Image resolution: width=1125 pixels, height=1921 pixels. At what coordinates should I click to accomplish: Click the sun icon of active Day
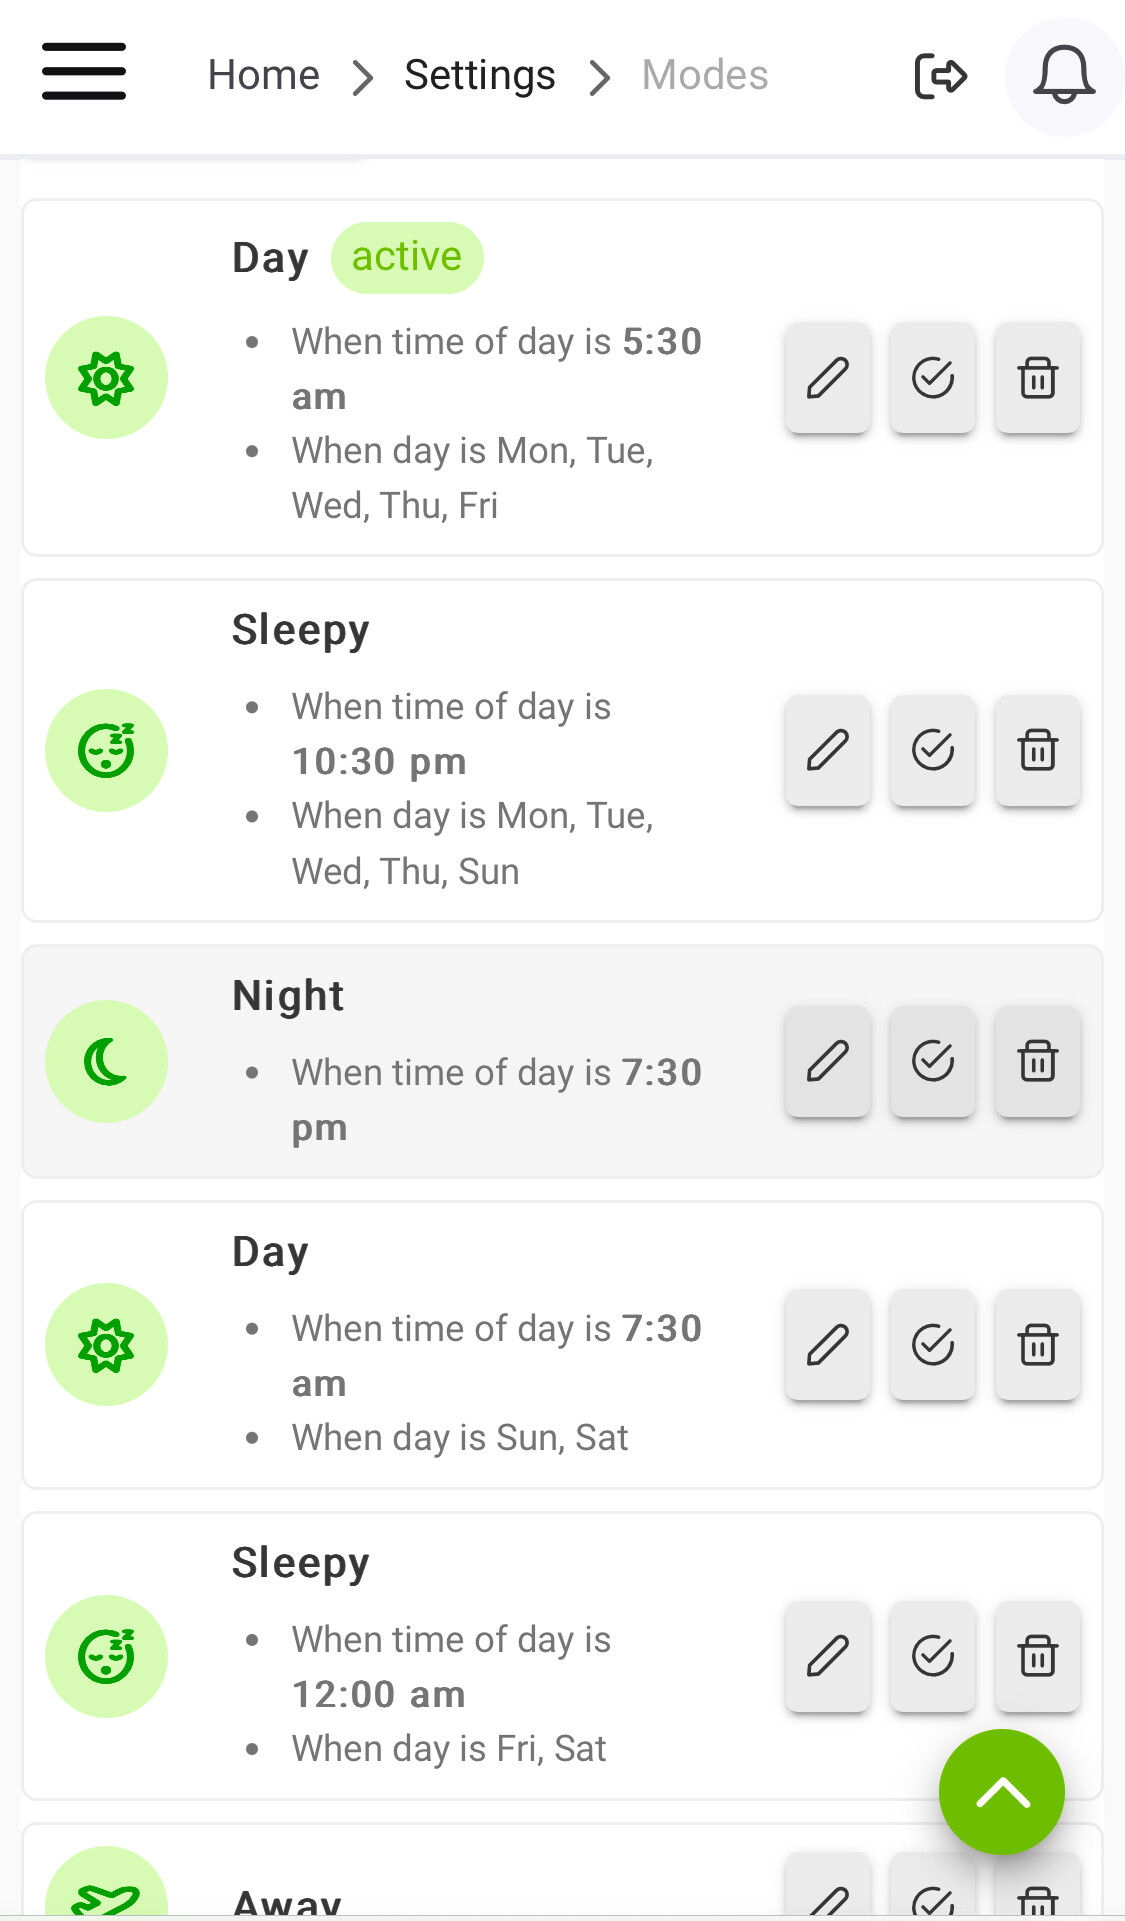click(x=106, y=378)
